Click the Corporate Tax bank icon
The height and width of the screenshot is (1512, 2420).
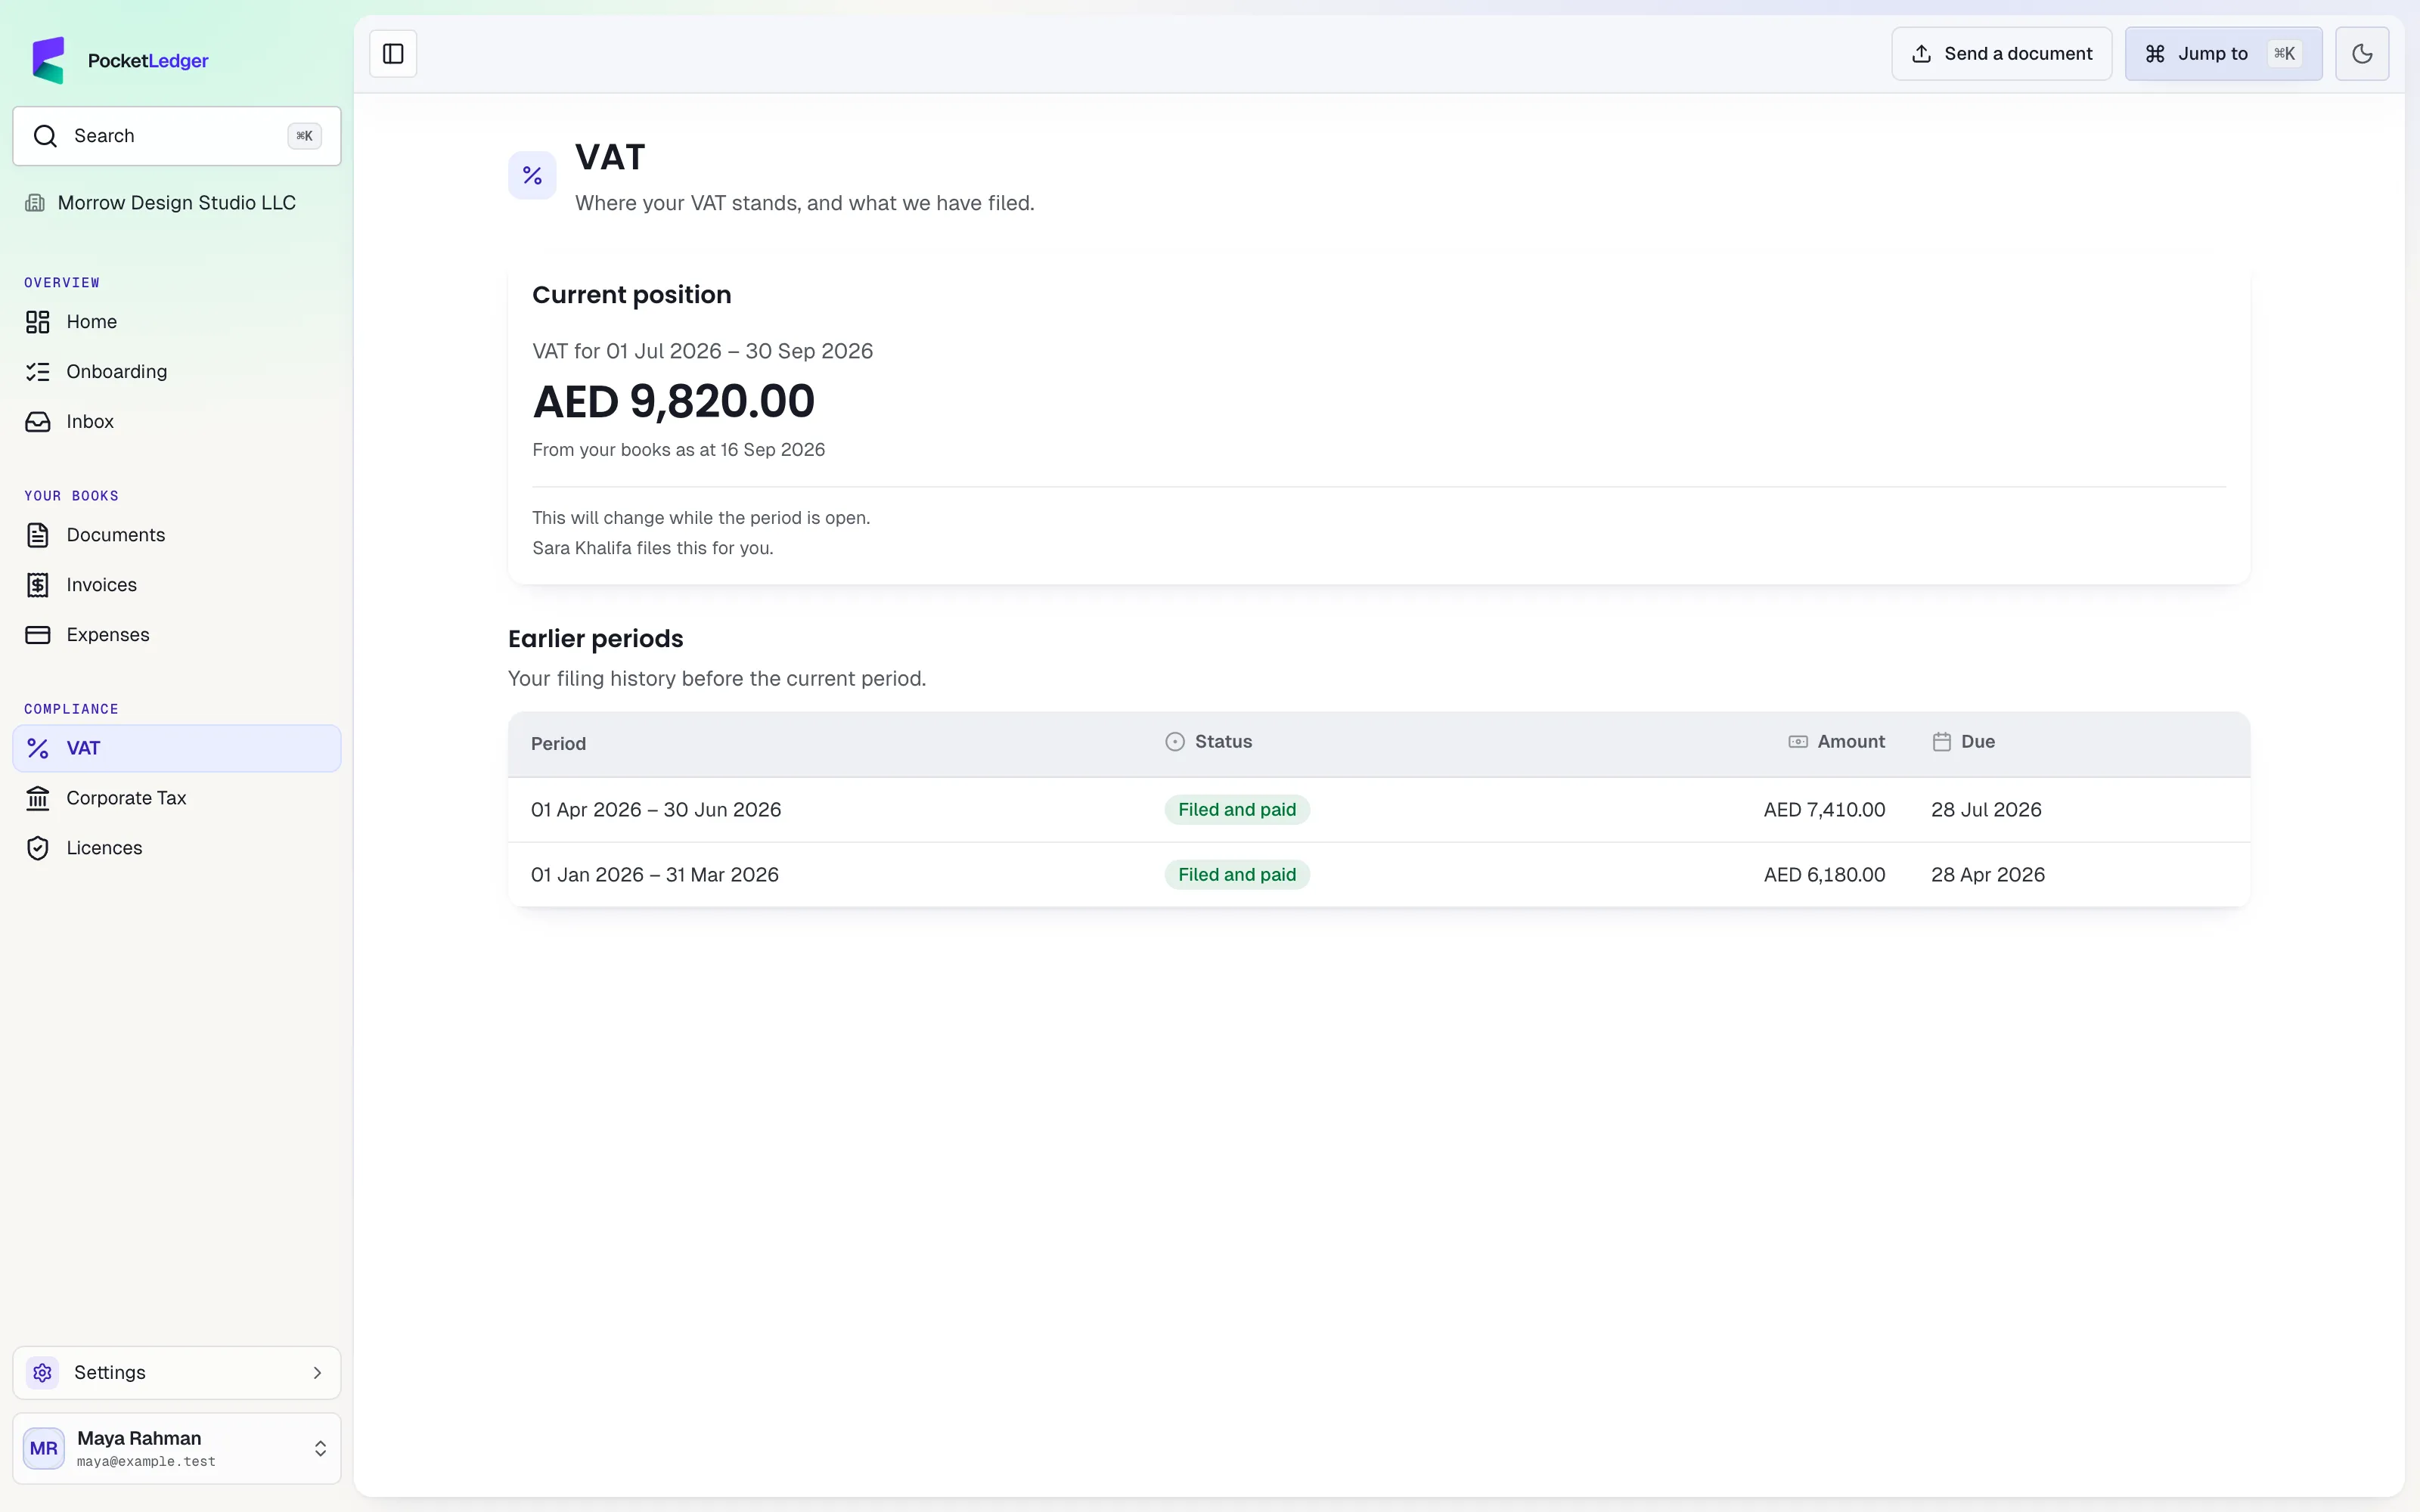pos(38,798)
